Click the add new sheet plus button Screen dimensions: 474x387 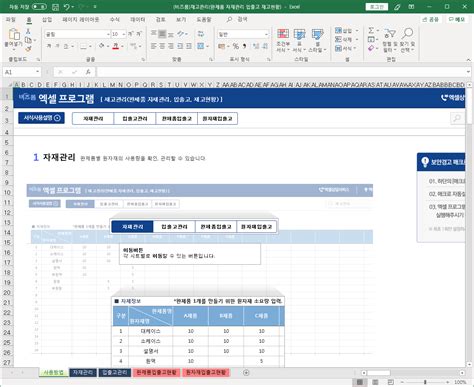[x=246, y=373]
